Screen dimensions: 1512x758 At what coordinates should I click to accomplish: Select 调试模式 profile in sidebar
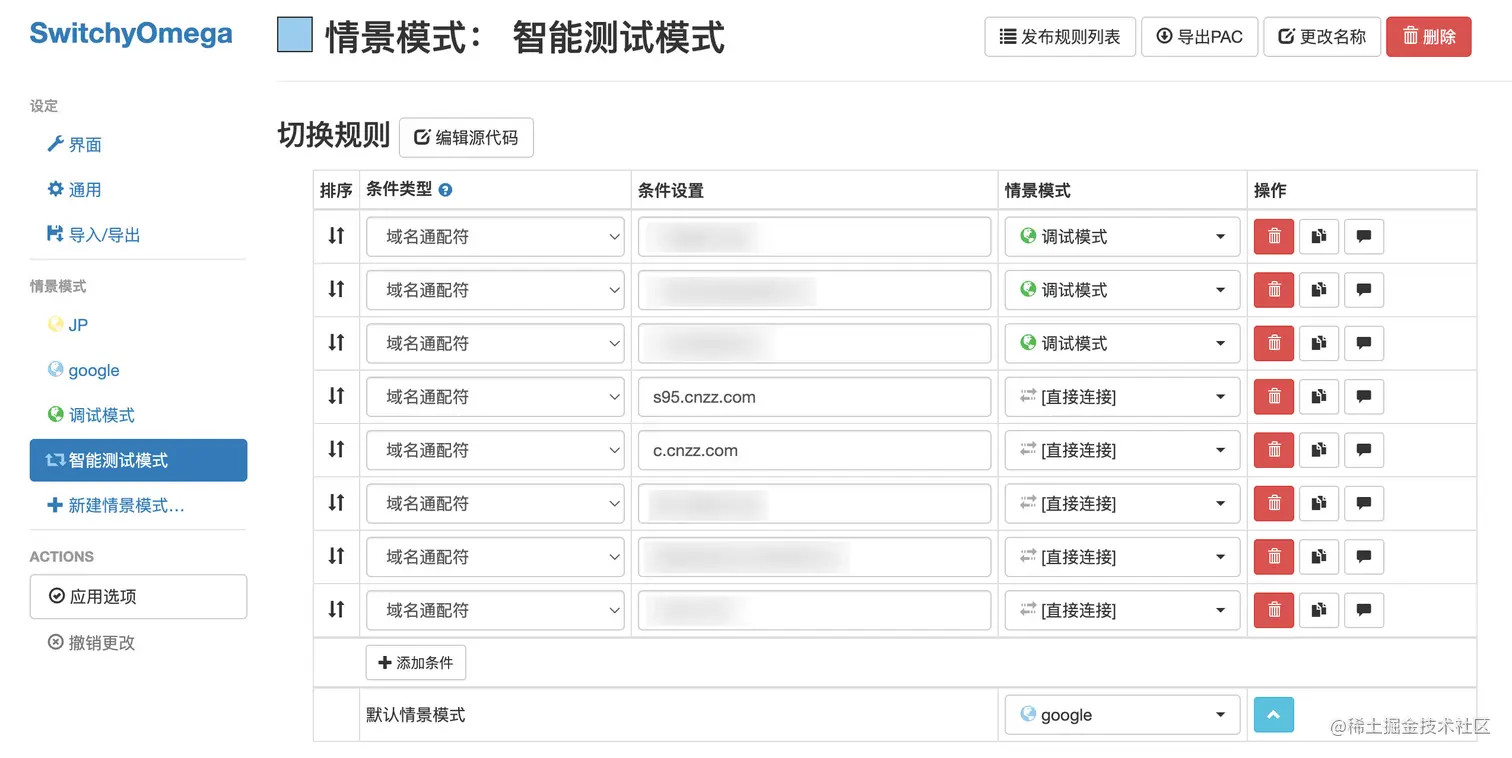pos(138,415)
